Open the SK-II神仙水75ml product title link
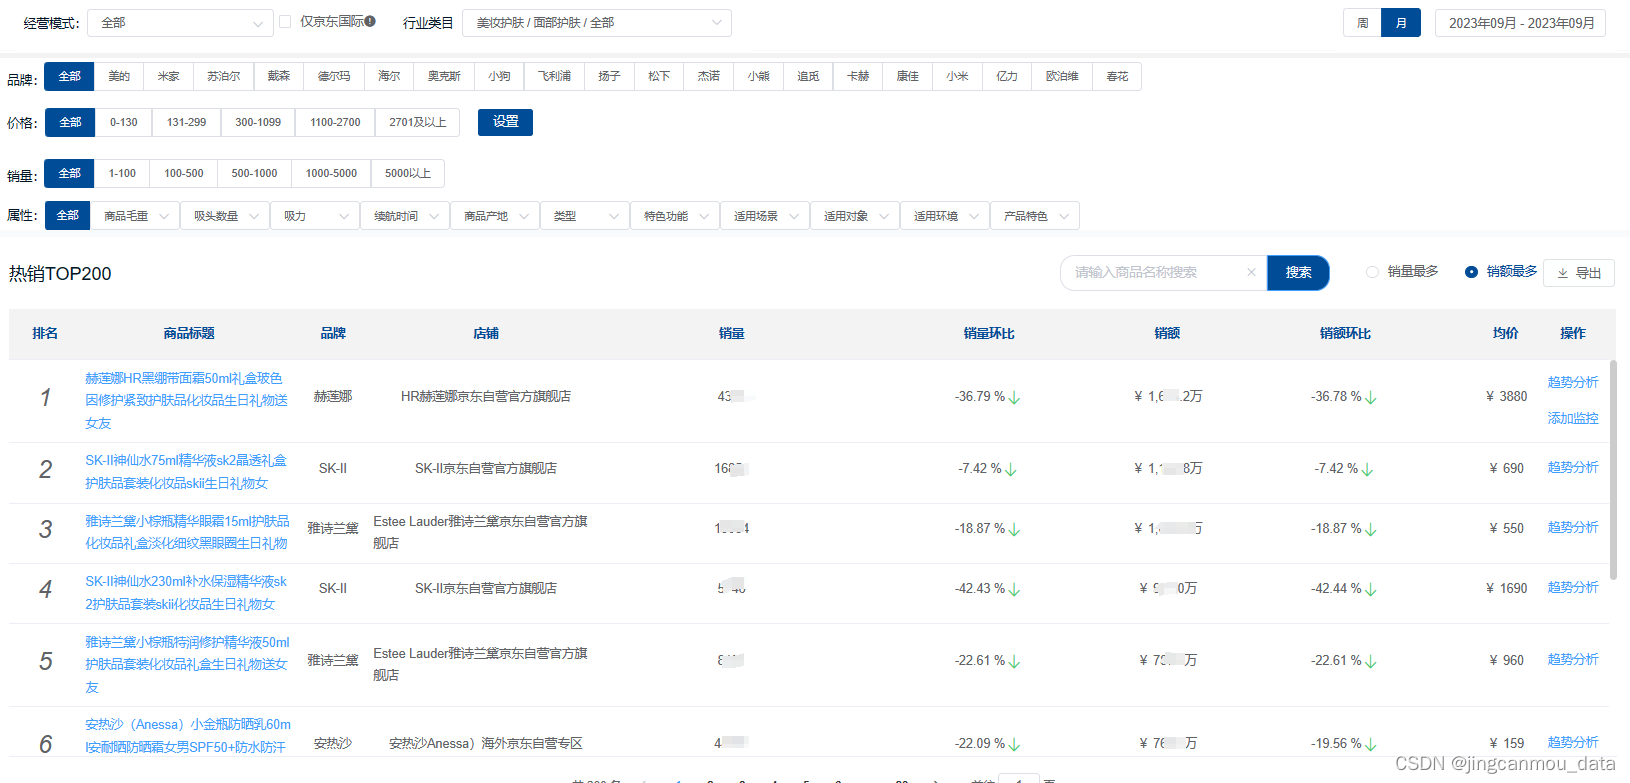Viewport: 1630px width, 783px height. click(x=186, y=472)
